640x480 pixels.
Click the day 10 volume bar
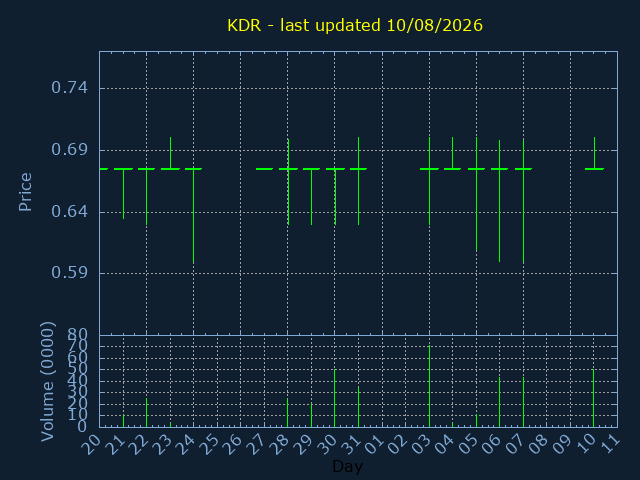(593, 398)
